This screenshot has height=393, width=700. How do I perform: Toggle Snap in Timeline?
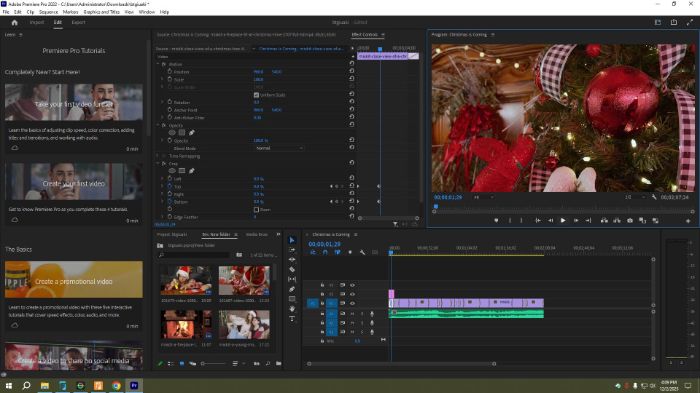pyautogui.click(x=325, y=252)
